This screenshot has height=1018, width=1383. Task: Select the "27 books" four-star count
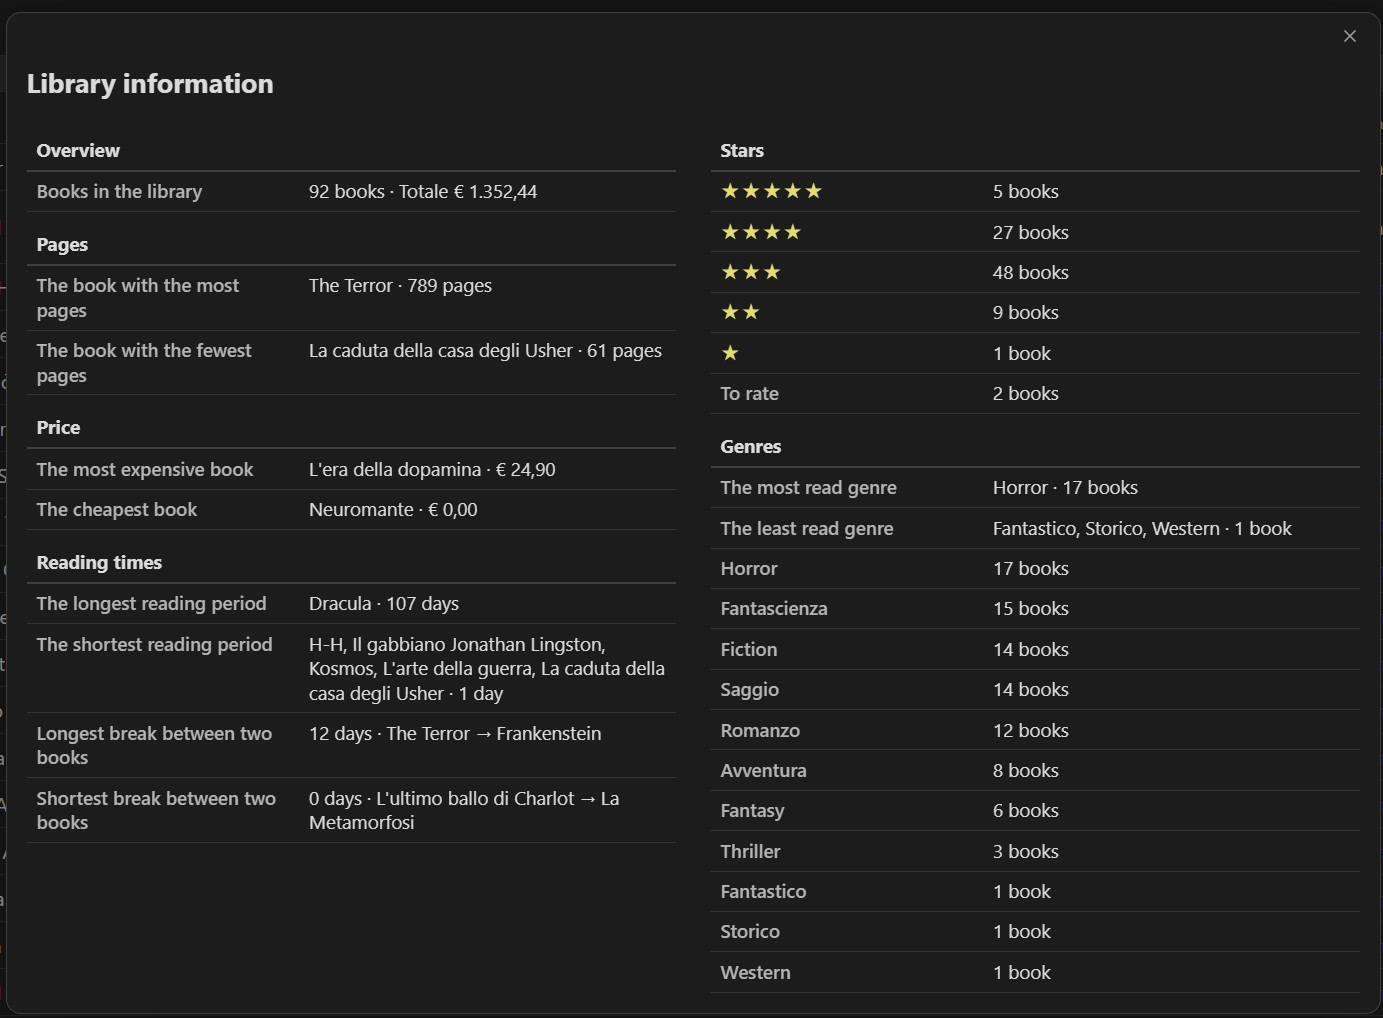(1031, 232)
